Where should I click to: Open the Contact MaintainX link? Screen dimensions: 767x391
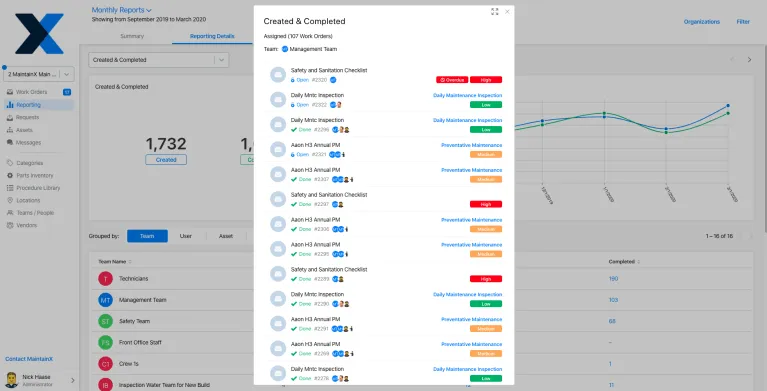click(x=29, y=359)
